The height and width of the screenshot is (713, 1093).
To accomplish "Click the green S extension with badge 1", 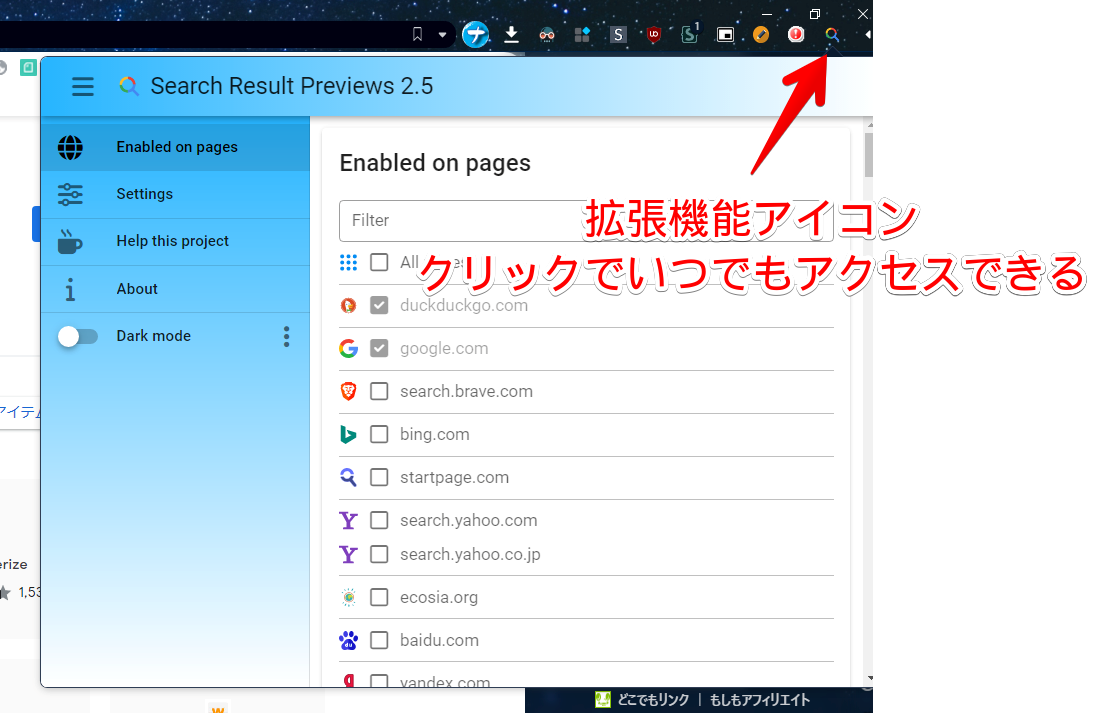I will click(x=689, y=33).
